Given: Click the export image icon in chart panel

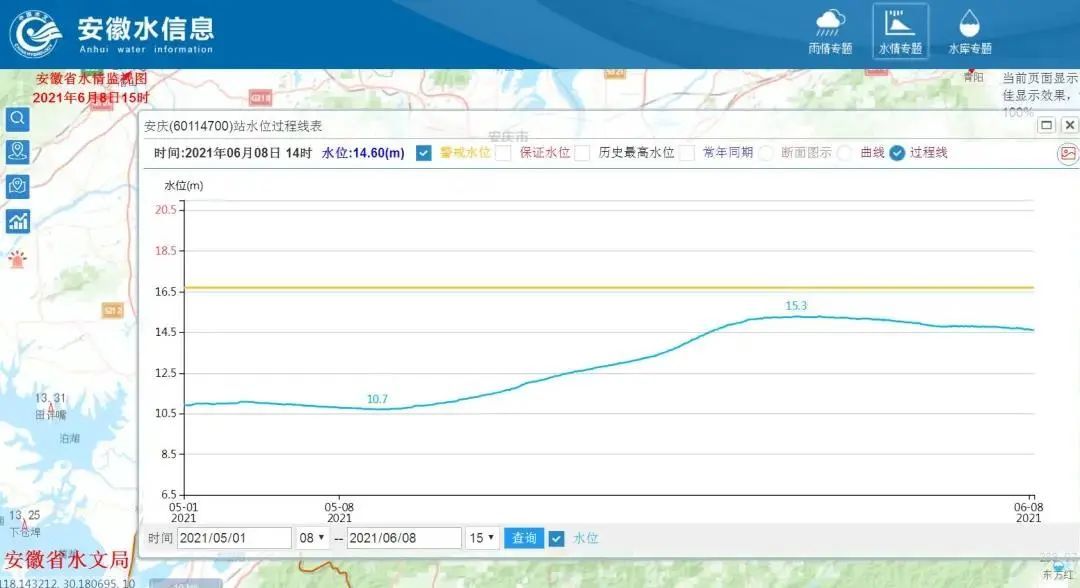Looking at the screenshot, I should (1068, 153).
